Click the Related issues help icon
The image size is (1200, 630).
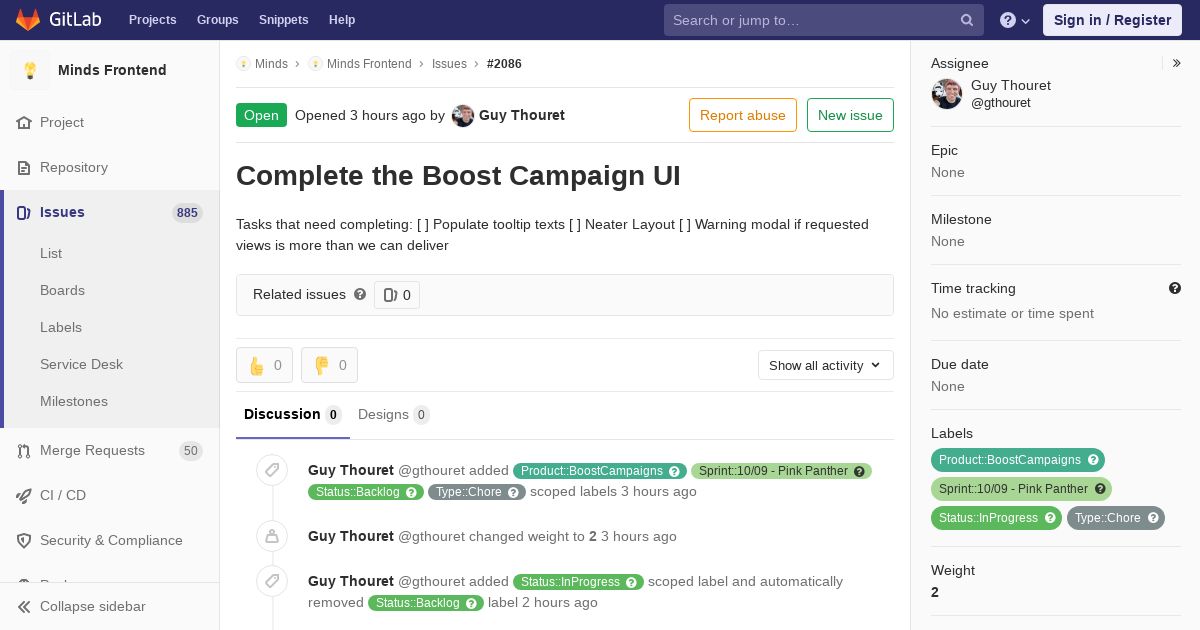tap(360, 294)
